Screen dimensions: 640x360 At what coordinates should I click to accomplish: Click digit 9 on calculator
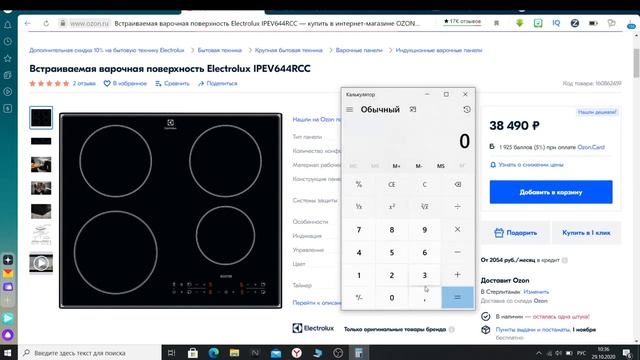424,229
